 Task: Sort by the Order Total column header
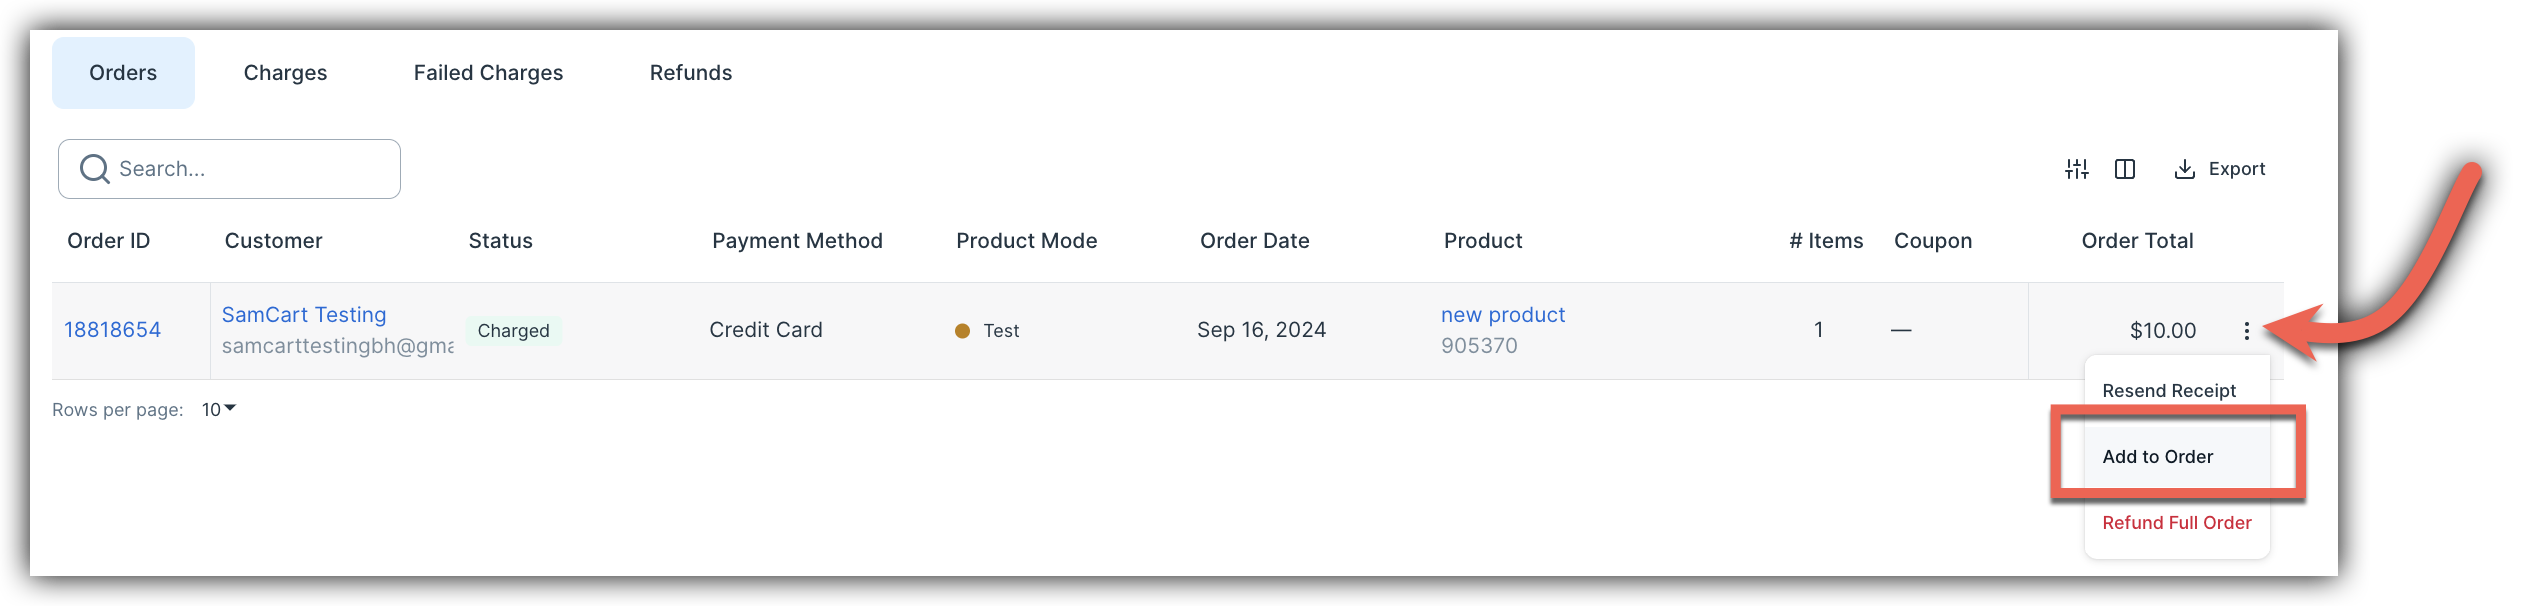point(2137,241)
